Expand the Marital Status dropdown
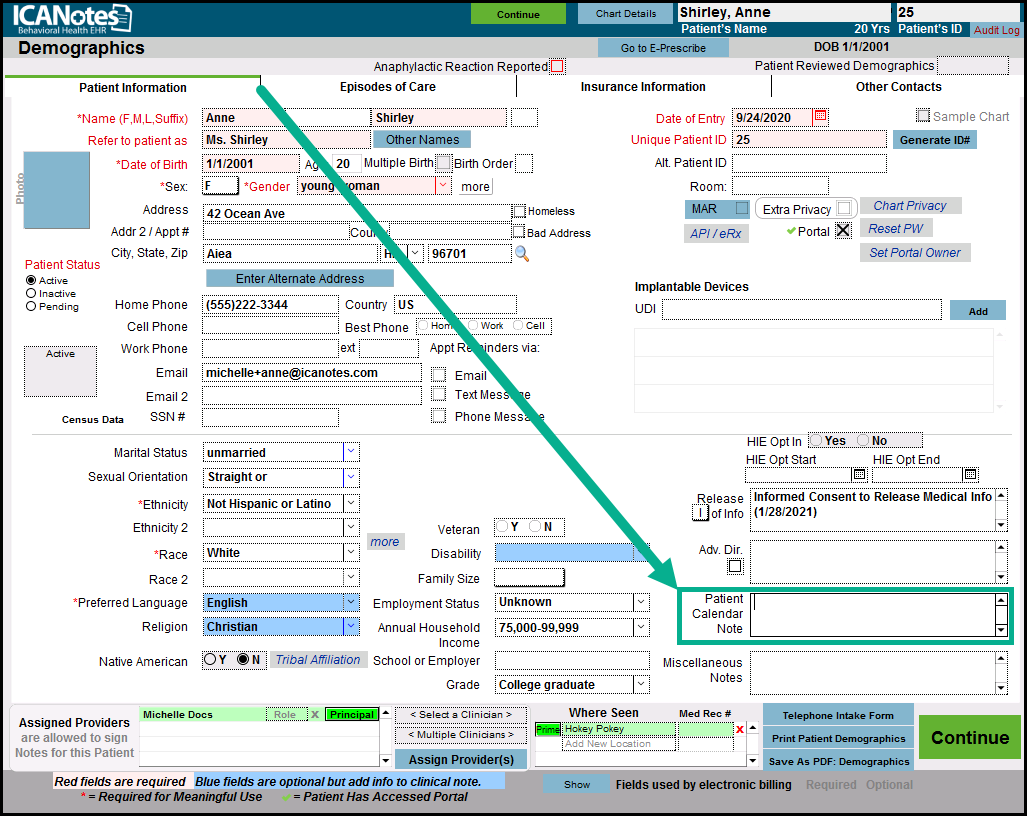 pos(351,452)
